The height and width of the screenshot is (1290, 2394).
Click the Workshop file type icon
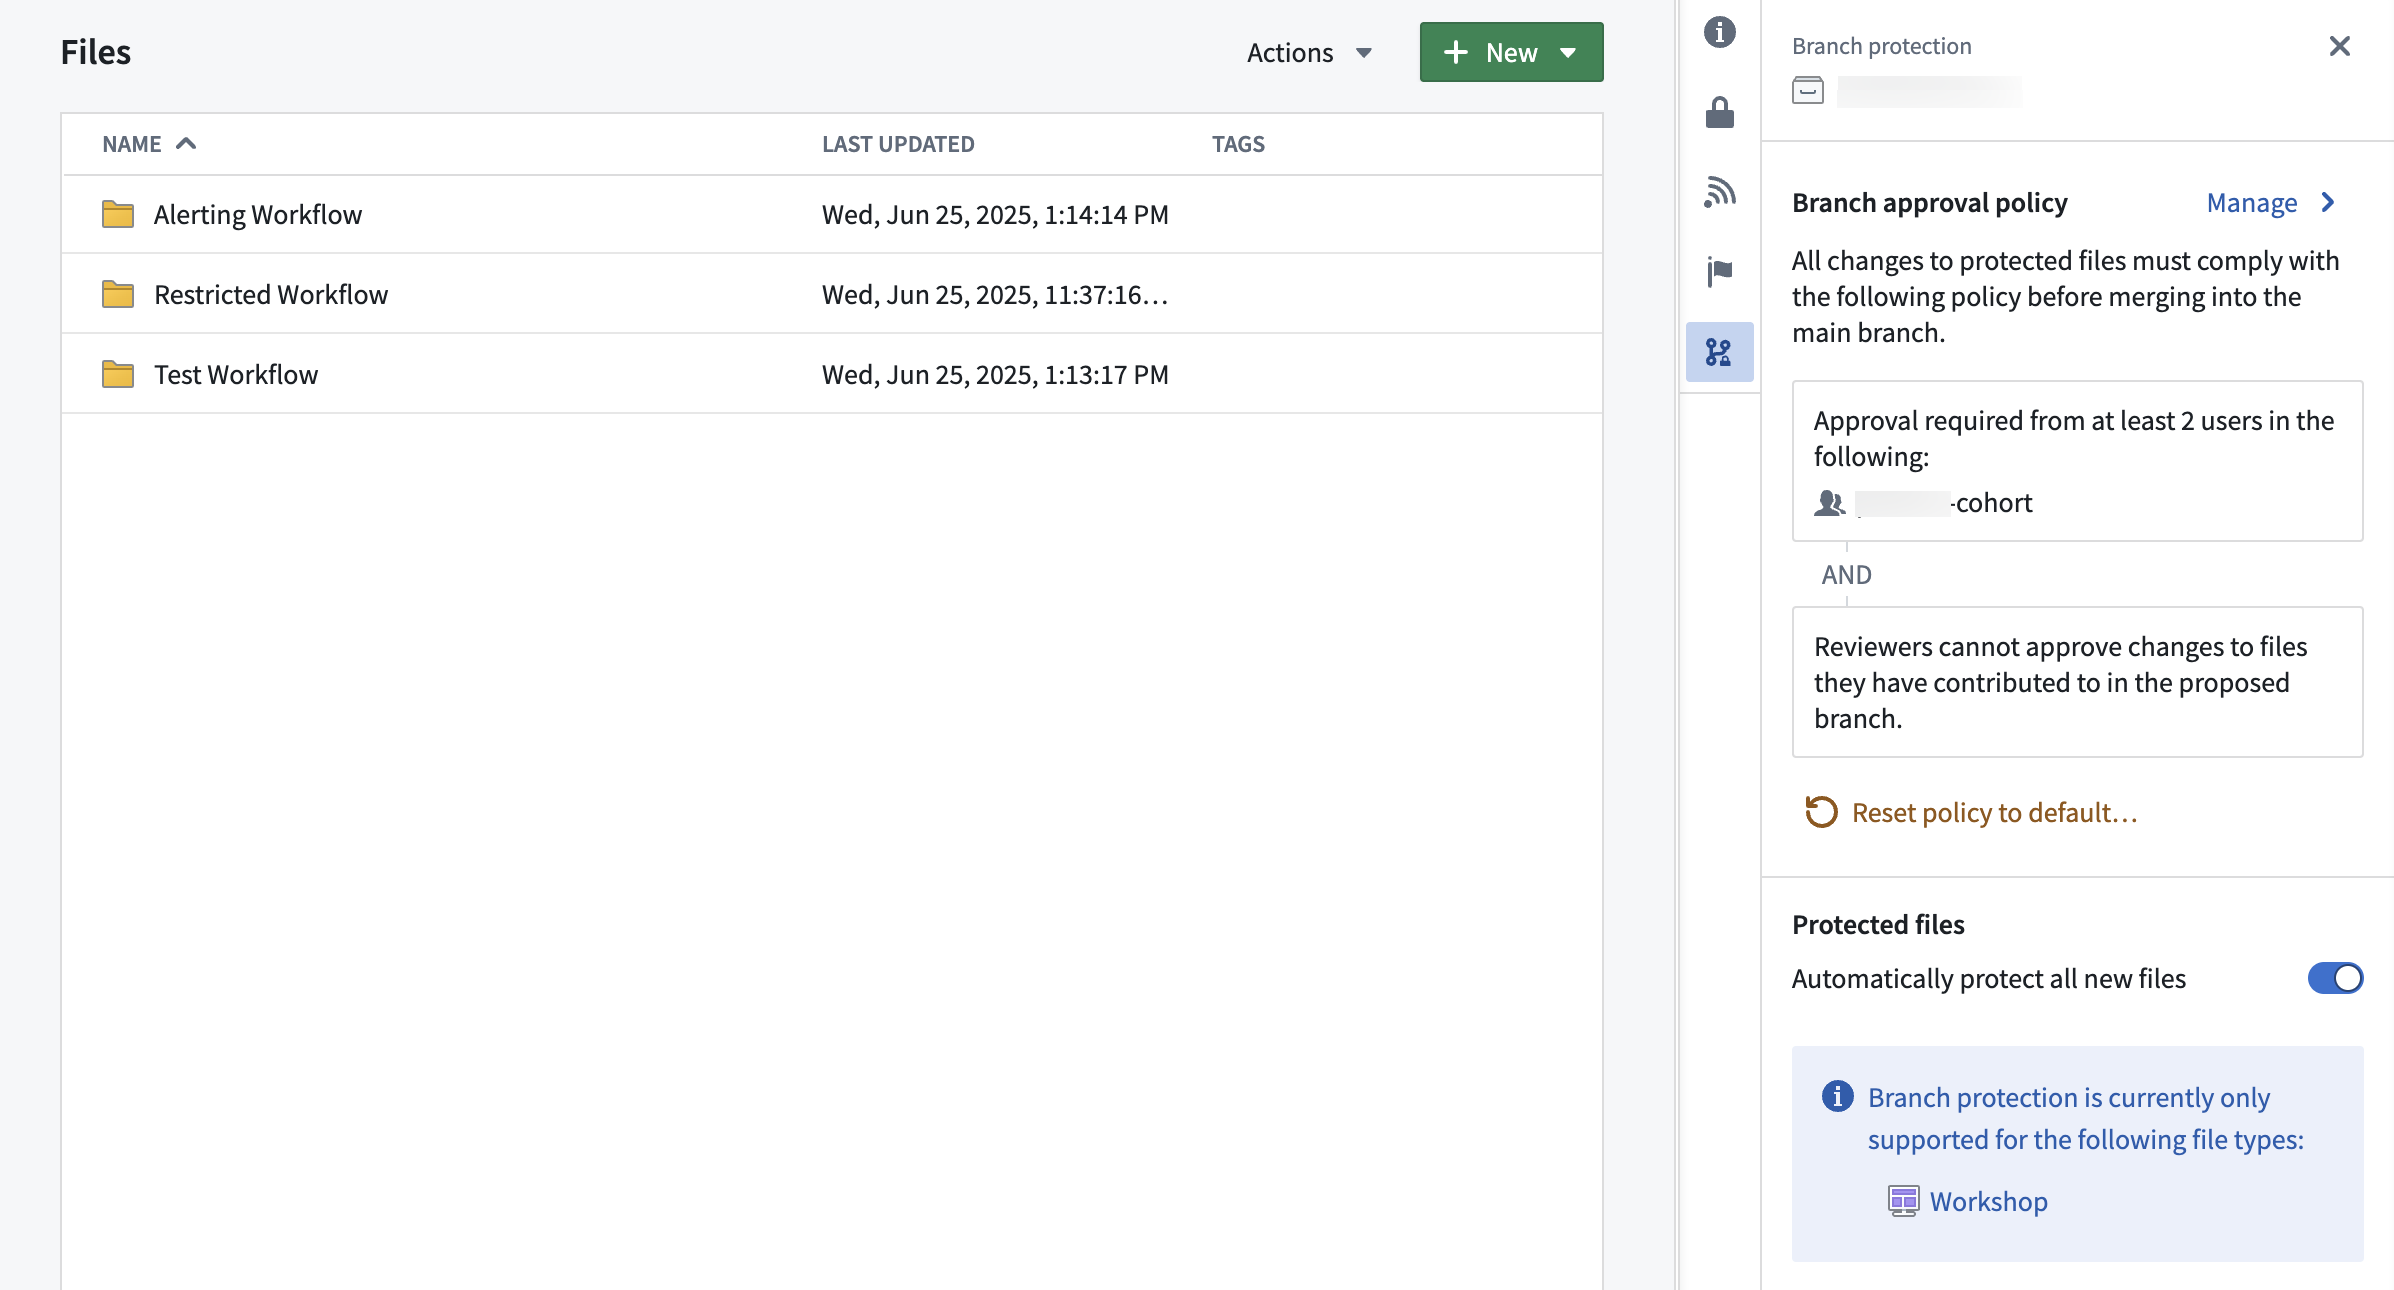(1905, 1200)
